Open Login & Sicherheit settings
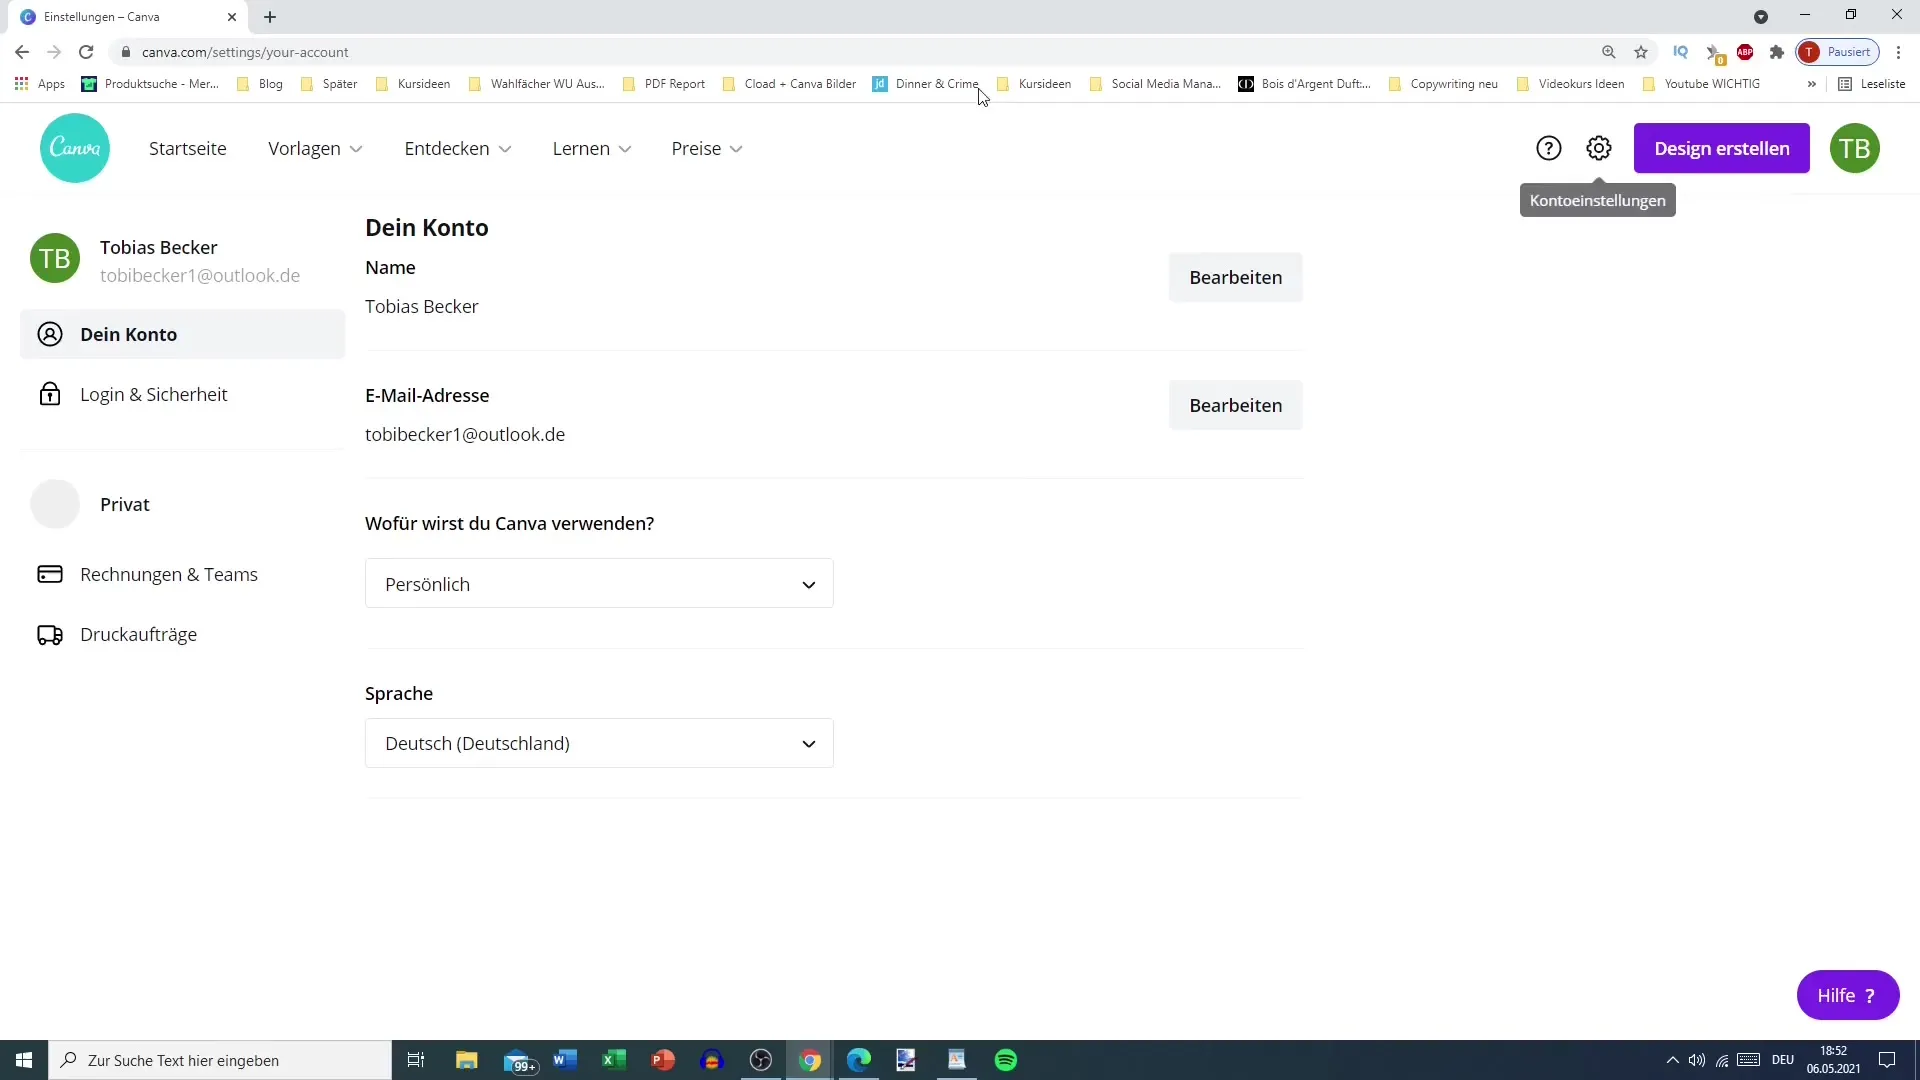1920x1080 pixels. click(x=183, y=394)
